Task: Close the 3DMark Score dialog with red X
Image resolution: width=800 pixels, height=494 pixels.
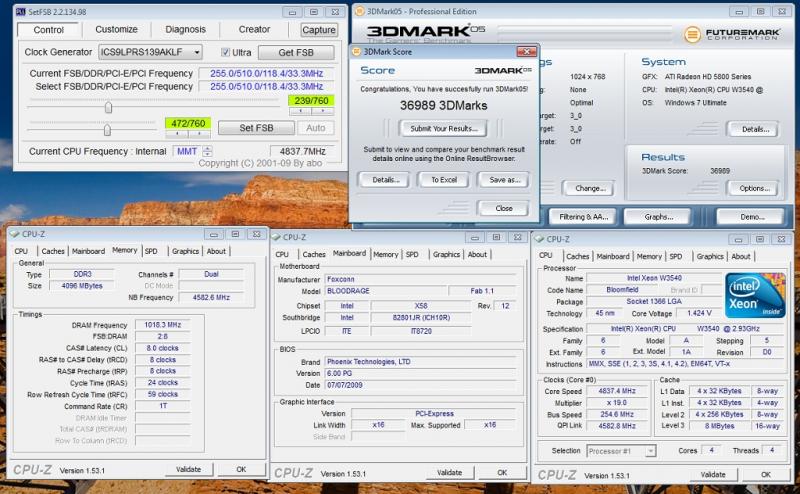Action: [x=527, y=52]
